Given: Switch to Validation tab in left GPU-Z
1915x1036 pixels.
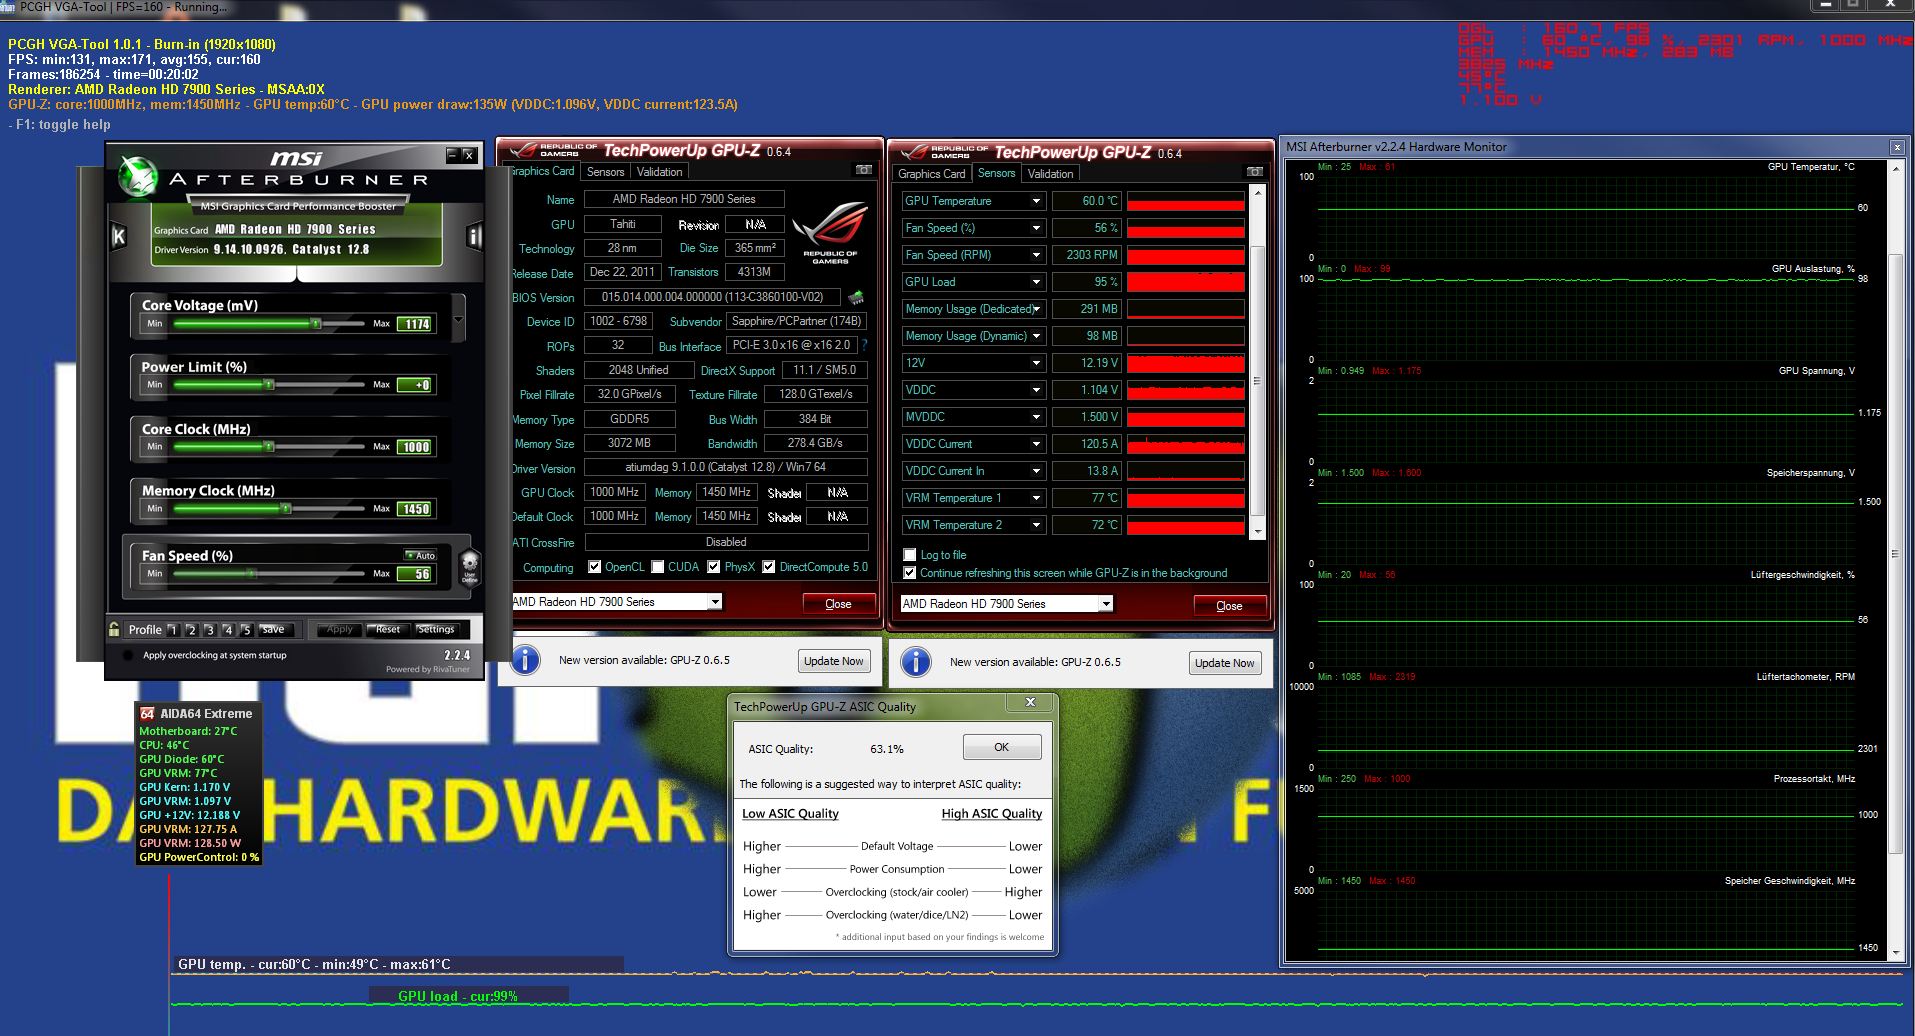Looking at the screenshot, I should [659, 172].
